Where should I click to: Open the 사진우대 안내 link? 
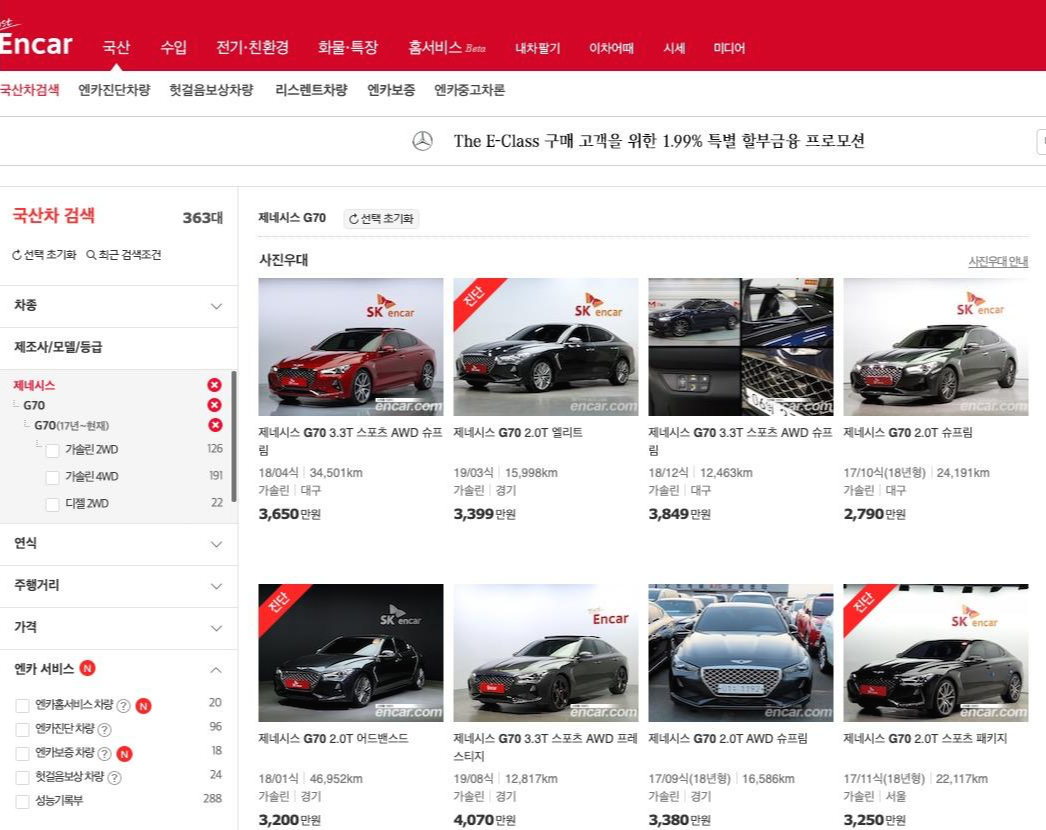pyautogui.click(x=998, y=262)
